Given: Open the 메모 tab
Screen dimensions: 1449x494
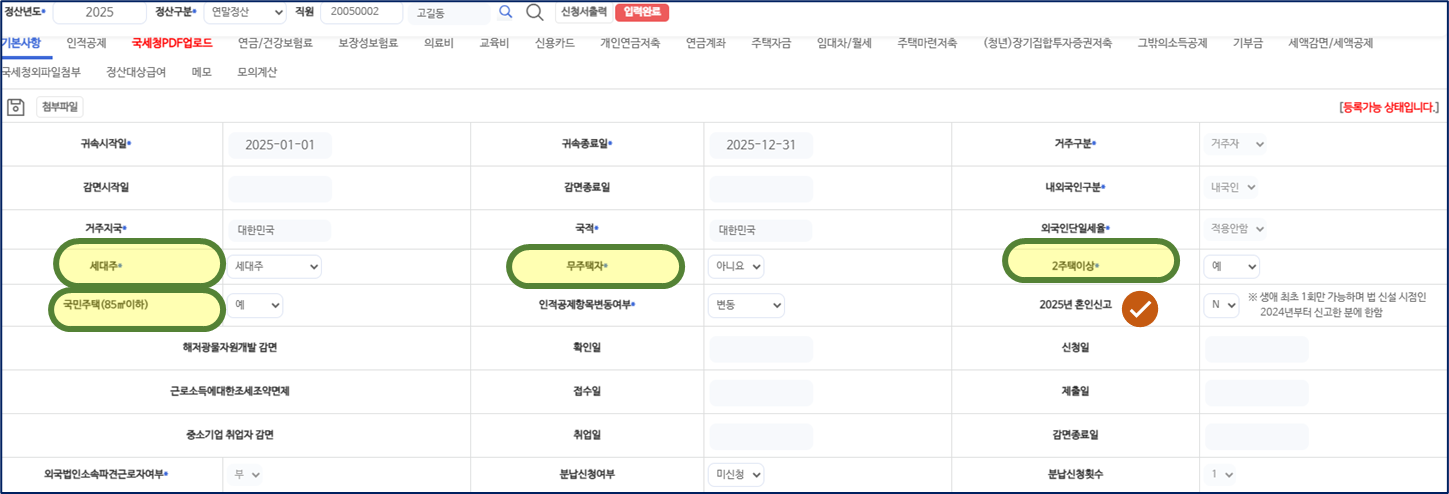Looking at the screenshot, I should (201, 72).
